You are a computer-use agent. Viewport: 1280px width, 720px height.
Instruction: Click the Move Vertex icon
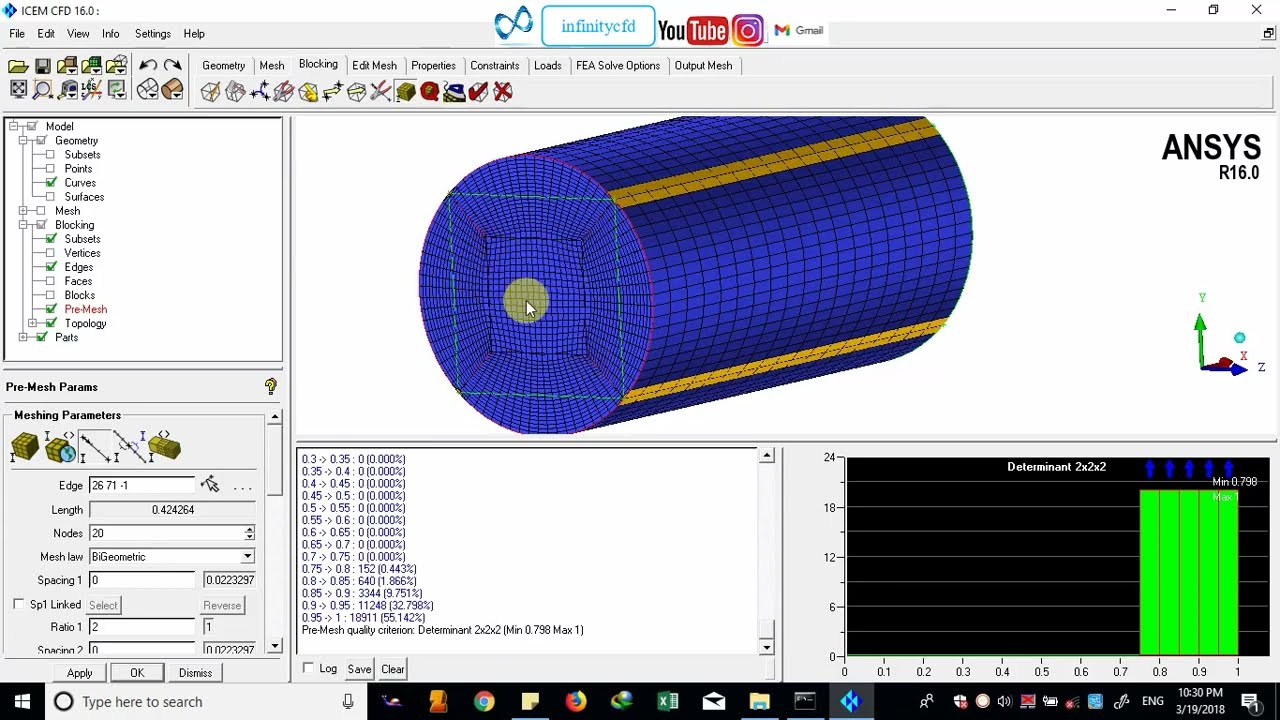(332, 92)
